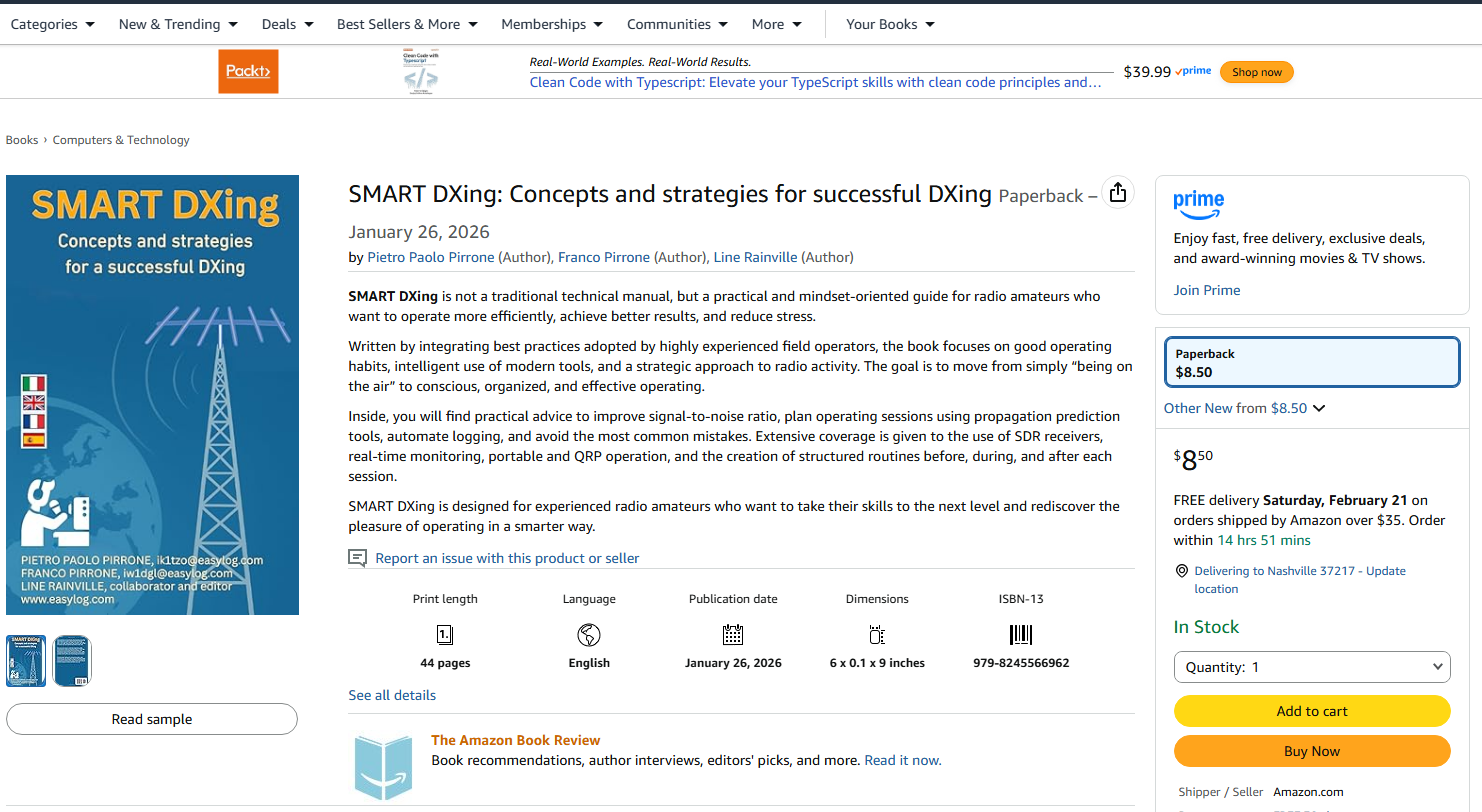Open the Deals menu
The height and width of the screenshot is (812, 1482).
tap(288, 24)
